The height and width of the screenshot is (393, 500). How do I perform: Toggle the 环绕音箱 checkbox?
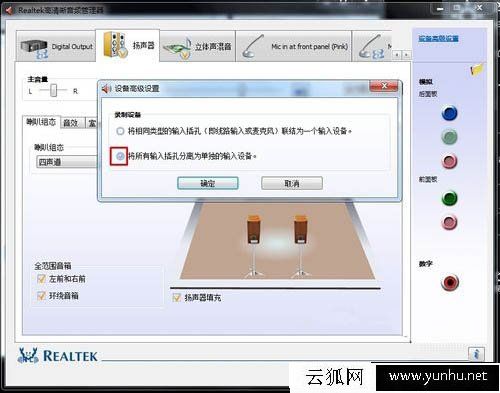click(x=41, y=295)
